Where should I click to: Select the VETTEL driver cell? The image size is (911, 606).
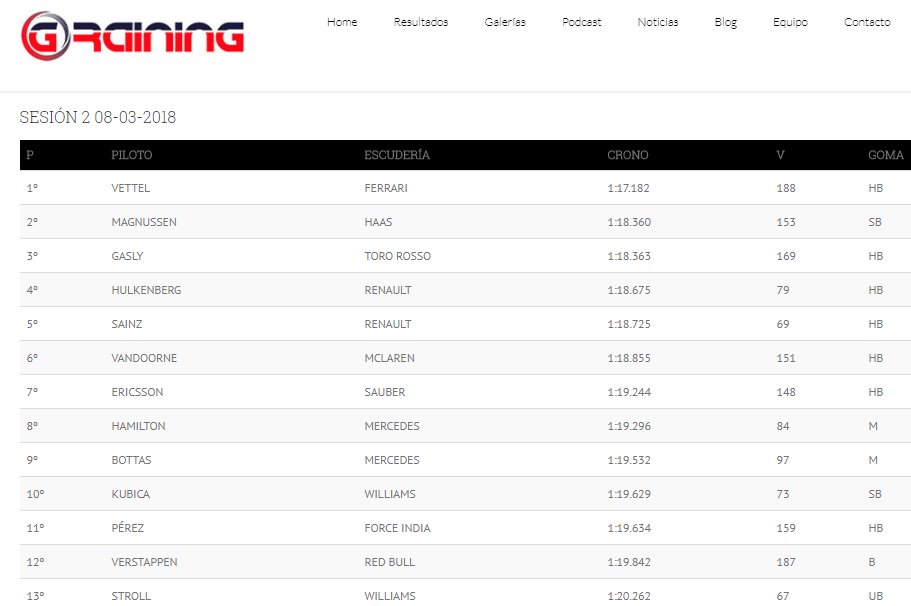131,188
